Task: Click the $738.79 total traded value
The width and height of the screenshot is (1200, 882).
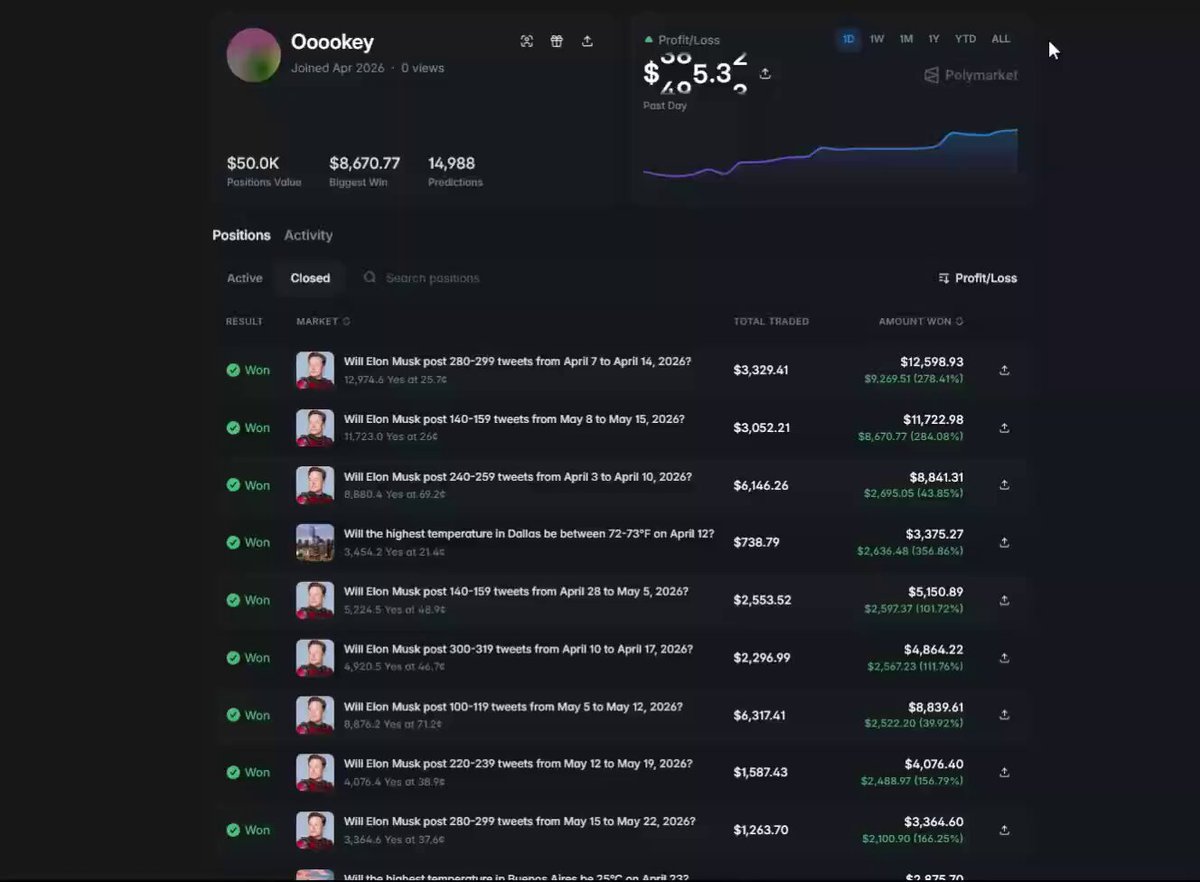Action: click(756, 543)
